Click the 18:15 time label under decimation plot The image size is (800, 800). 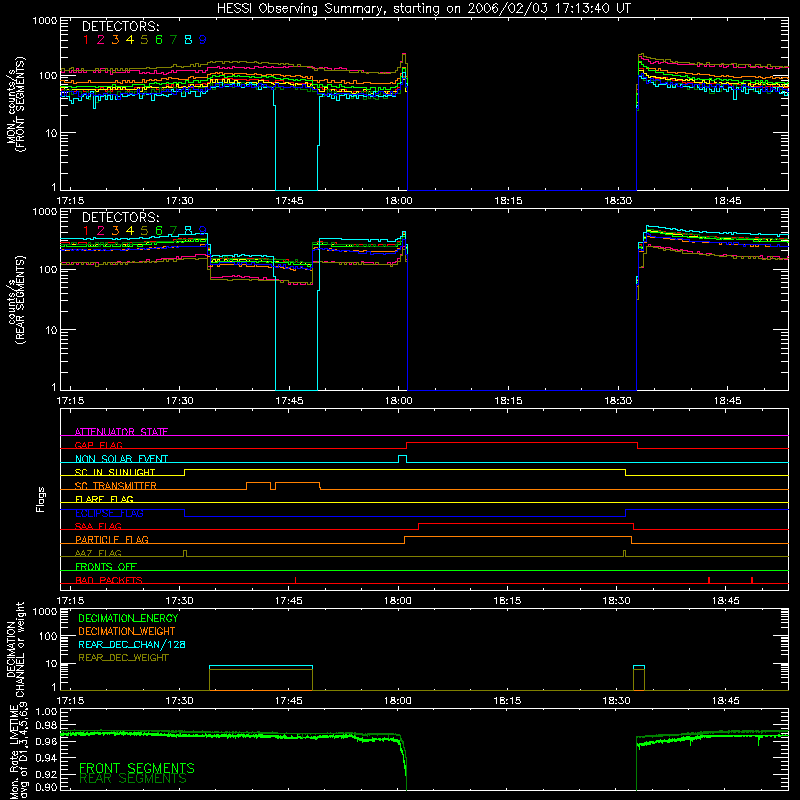[507, 701]
